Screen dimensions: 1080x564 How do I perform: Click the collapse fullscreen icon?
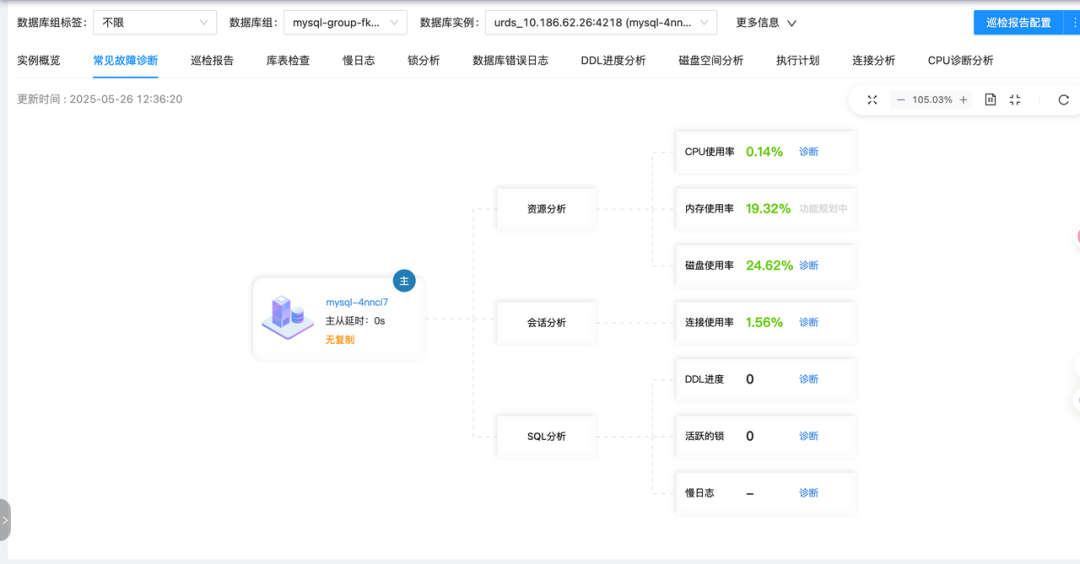click(x=1015, y=100)
